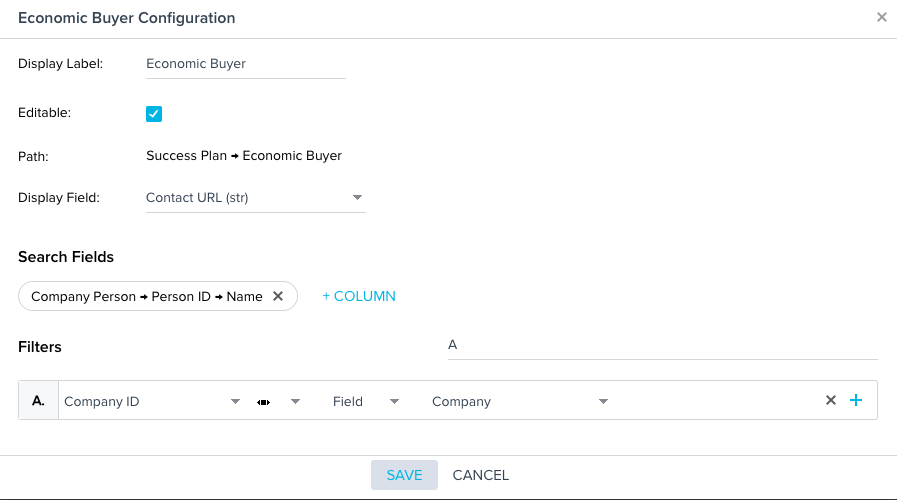Click the filter logic expression field
897x500 pixels.
point(662,346)
